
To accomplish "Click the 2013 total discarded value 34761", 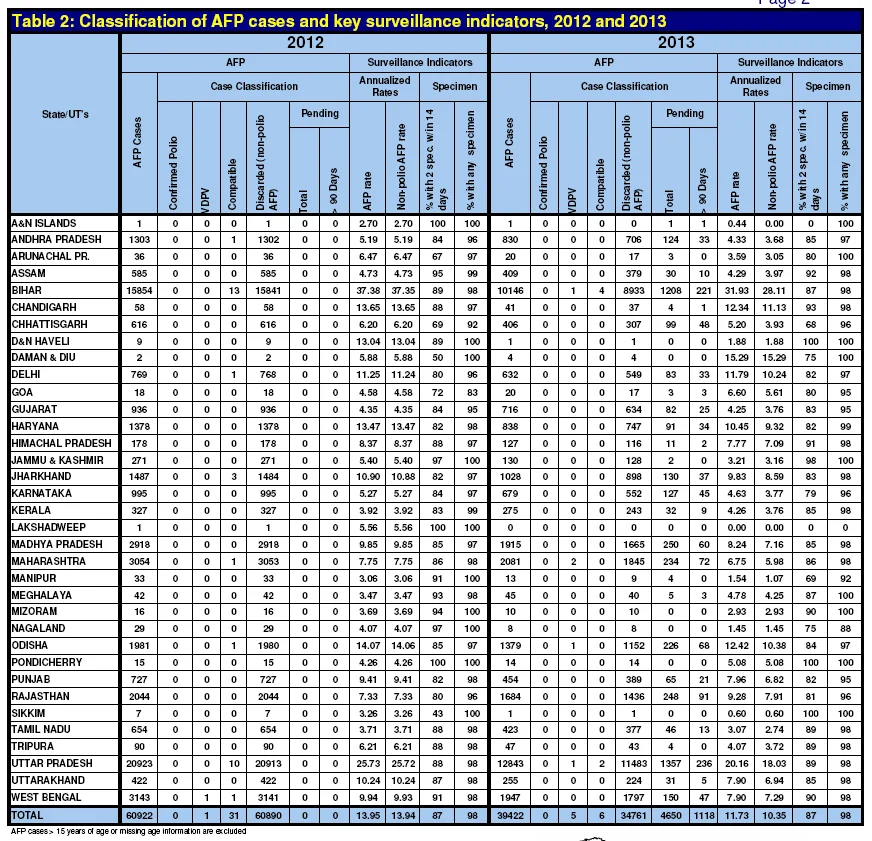I will click(633, 816).
